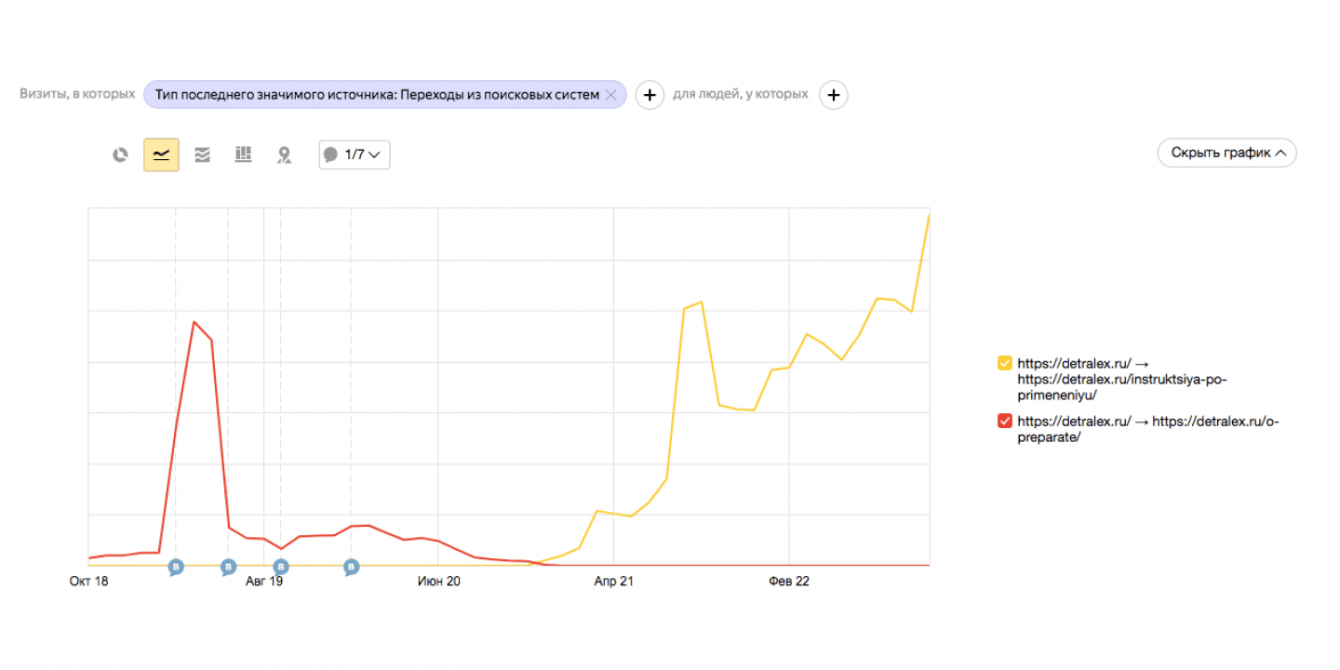Uncheck the red o-preparate series checkbox

click(x=1005, y=422)
